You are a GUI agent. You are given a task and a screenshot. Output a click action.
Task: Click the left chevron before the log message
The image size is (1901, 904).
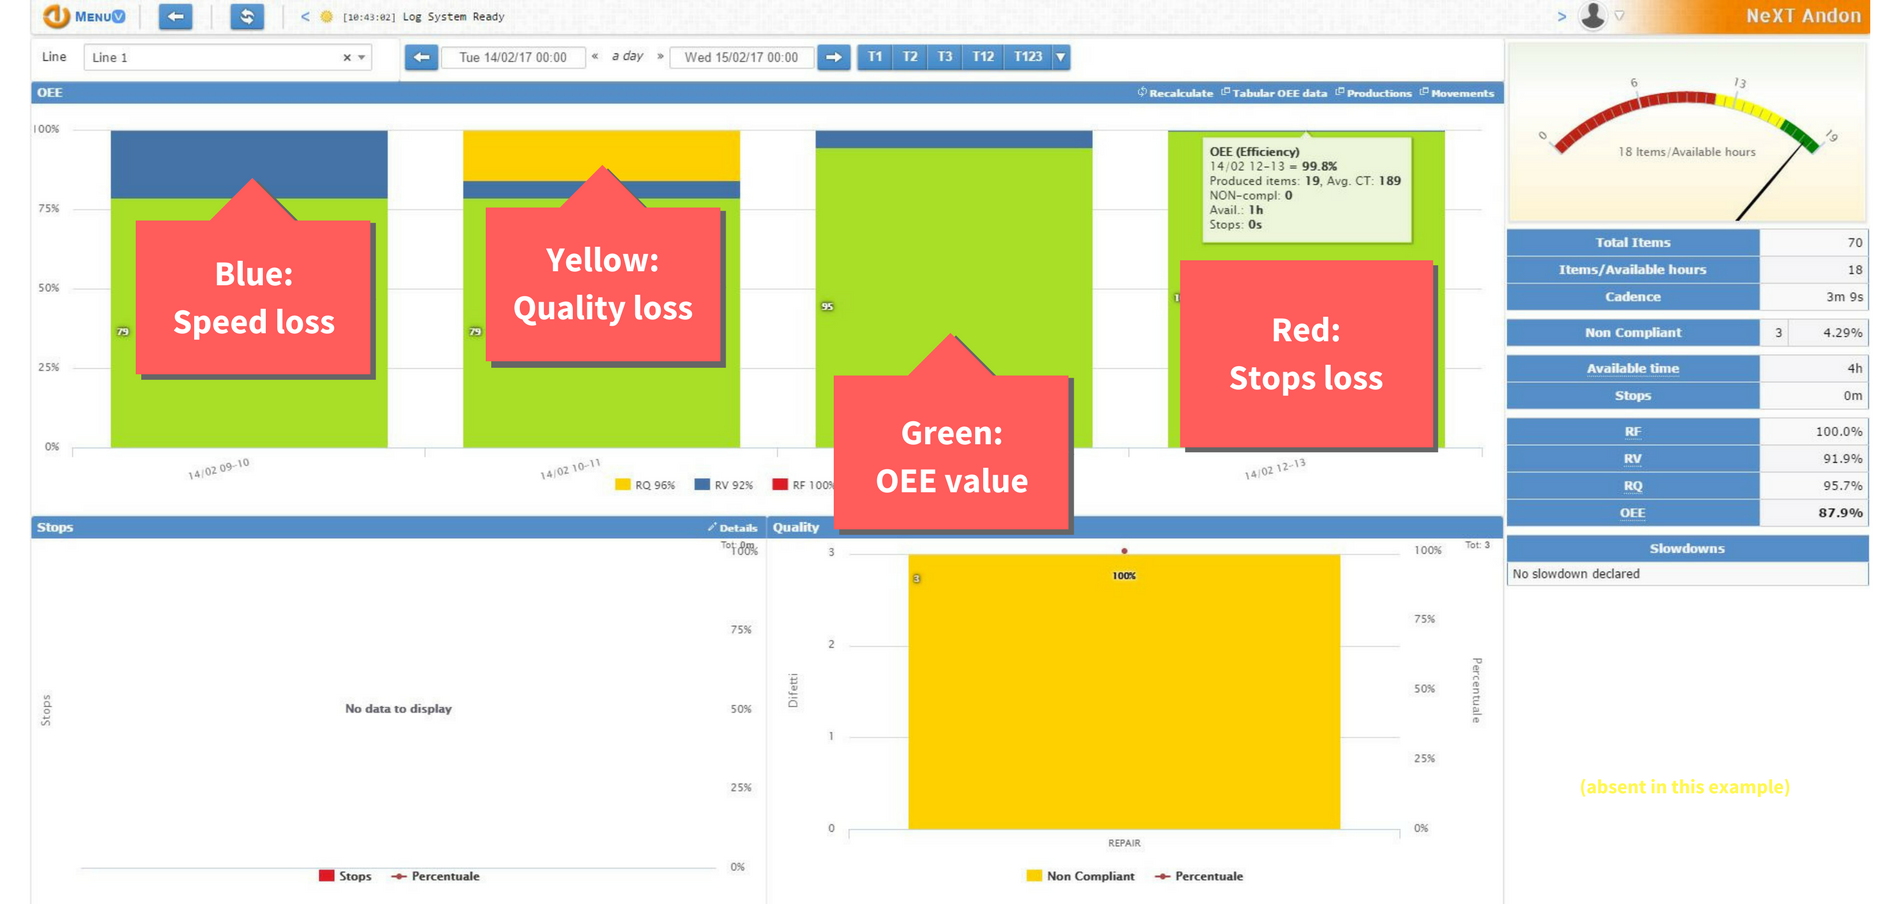pyautogui.click(x=305, y=17)
